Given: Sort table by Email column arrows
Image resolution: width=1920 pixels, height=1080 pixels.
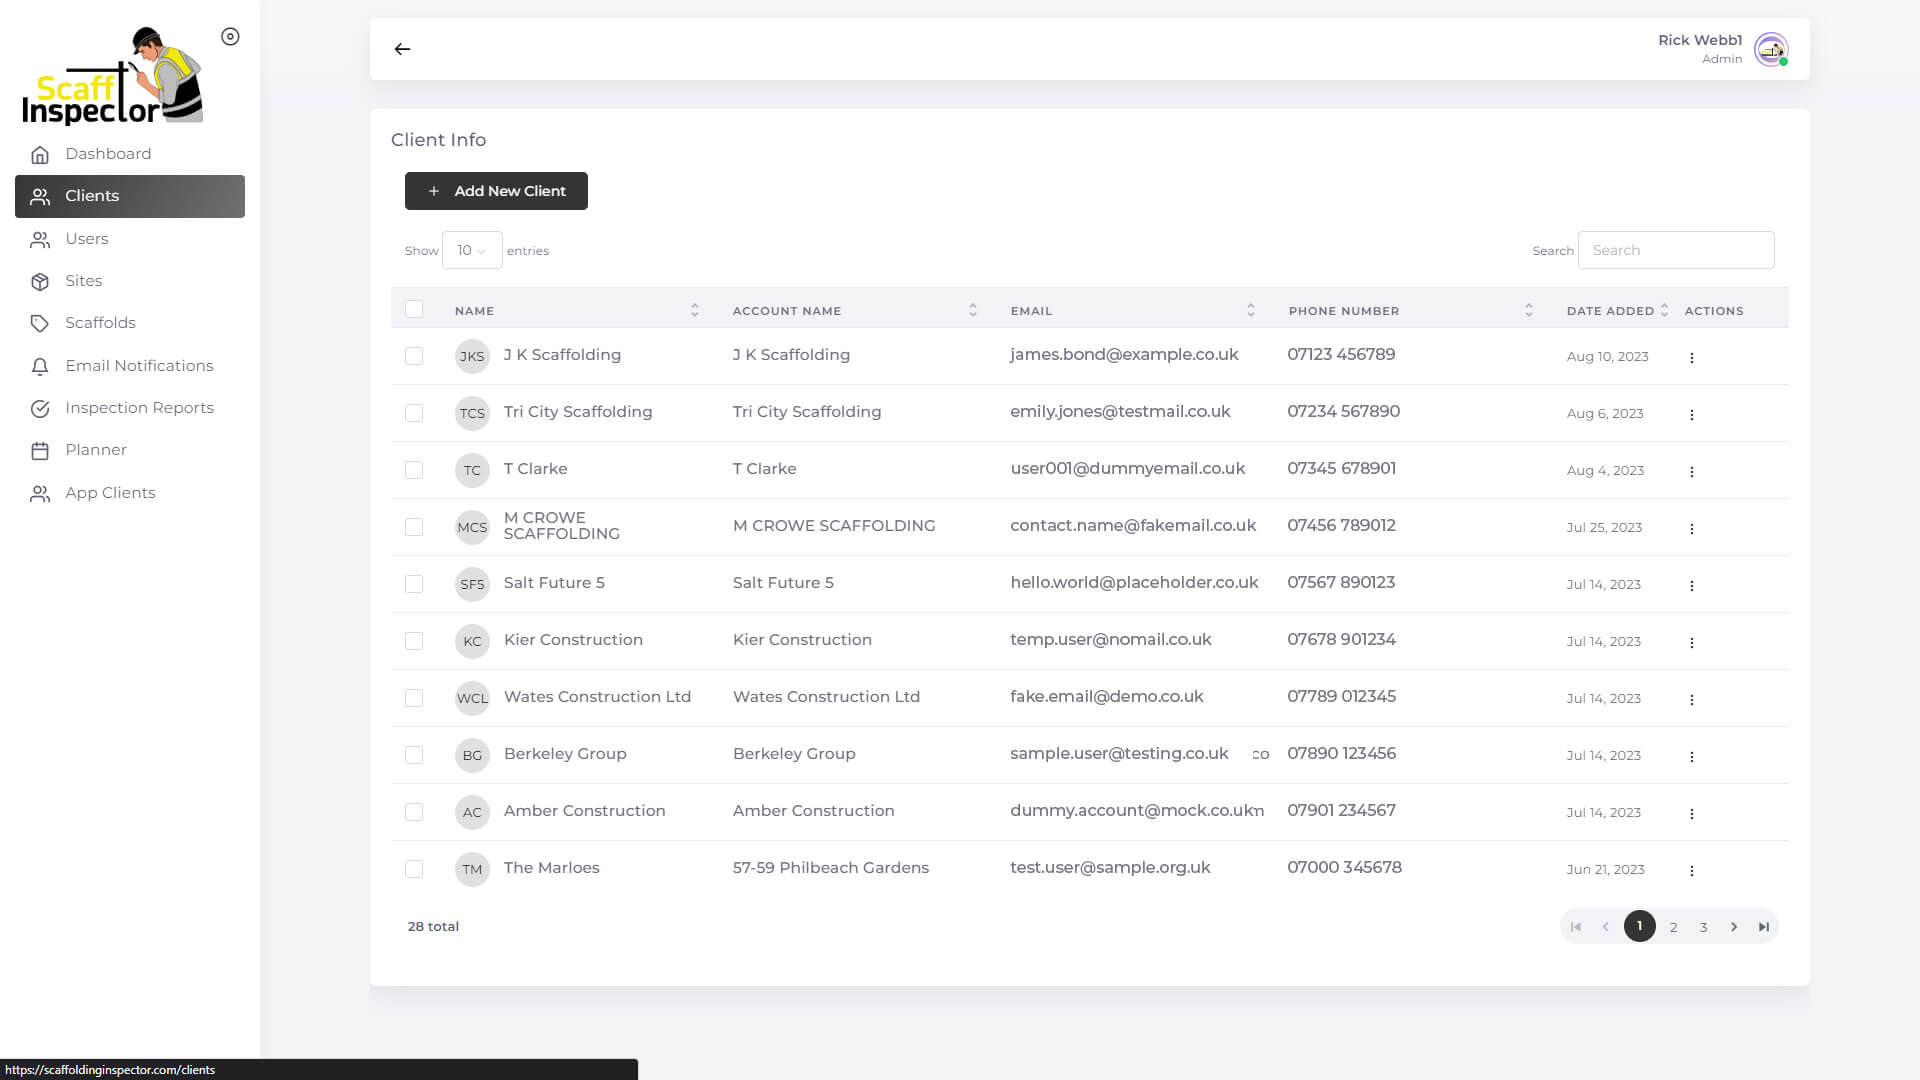Looking at the screenshot, I should (1251, 310).
